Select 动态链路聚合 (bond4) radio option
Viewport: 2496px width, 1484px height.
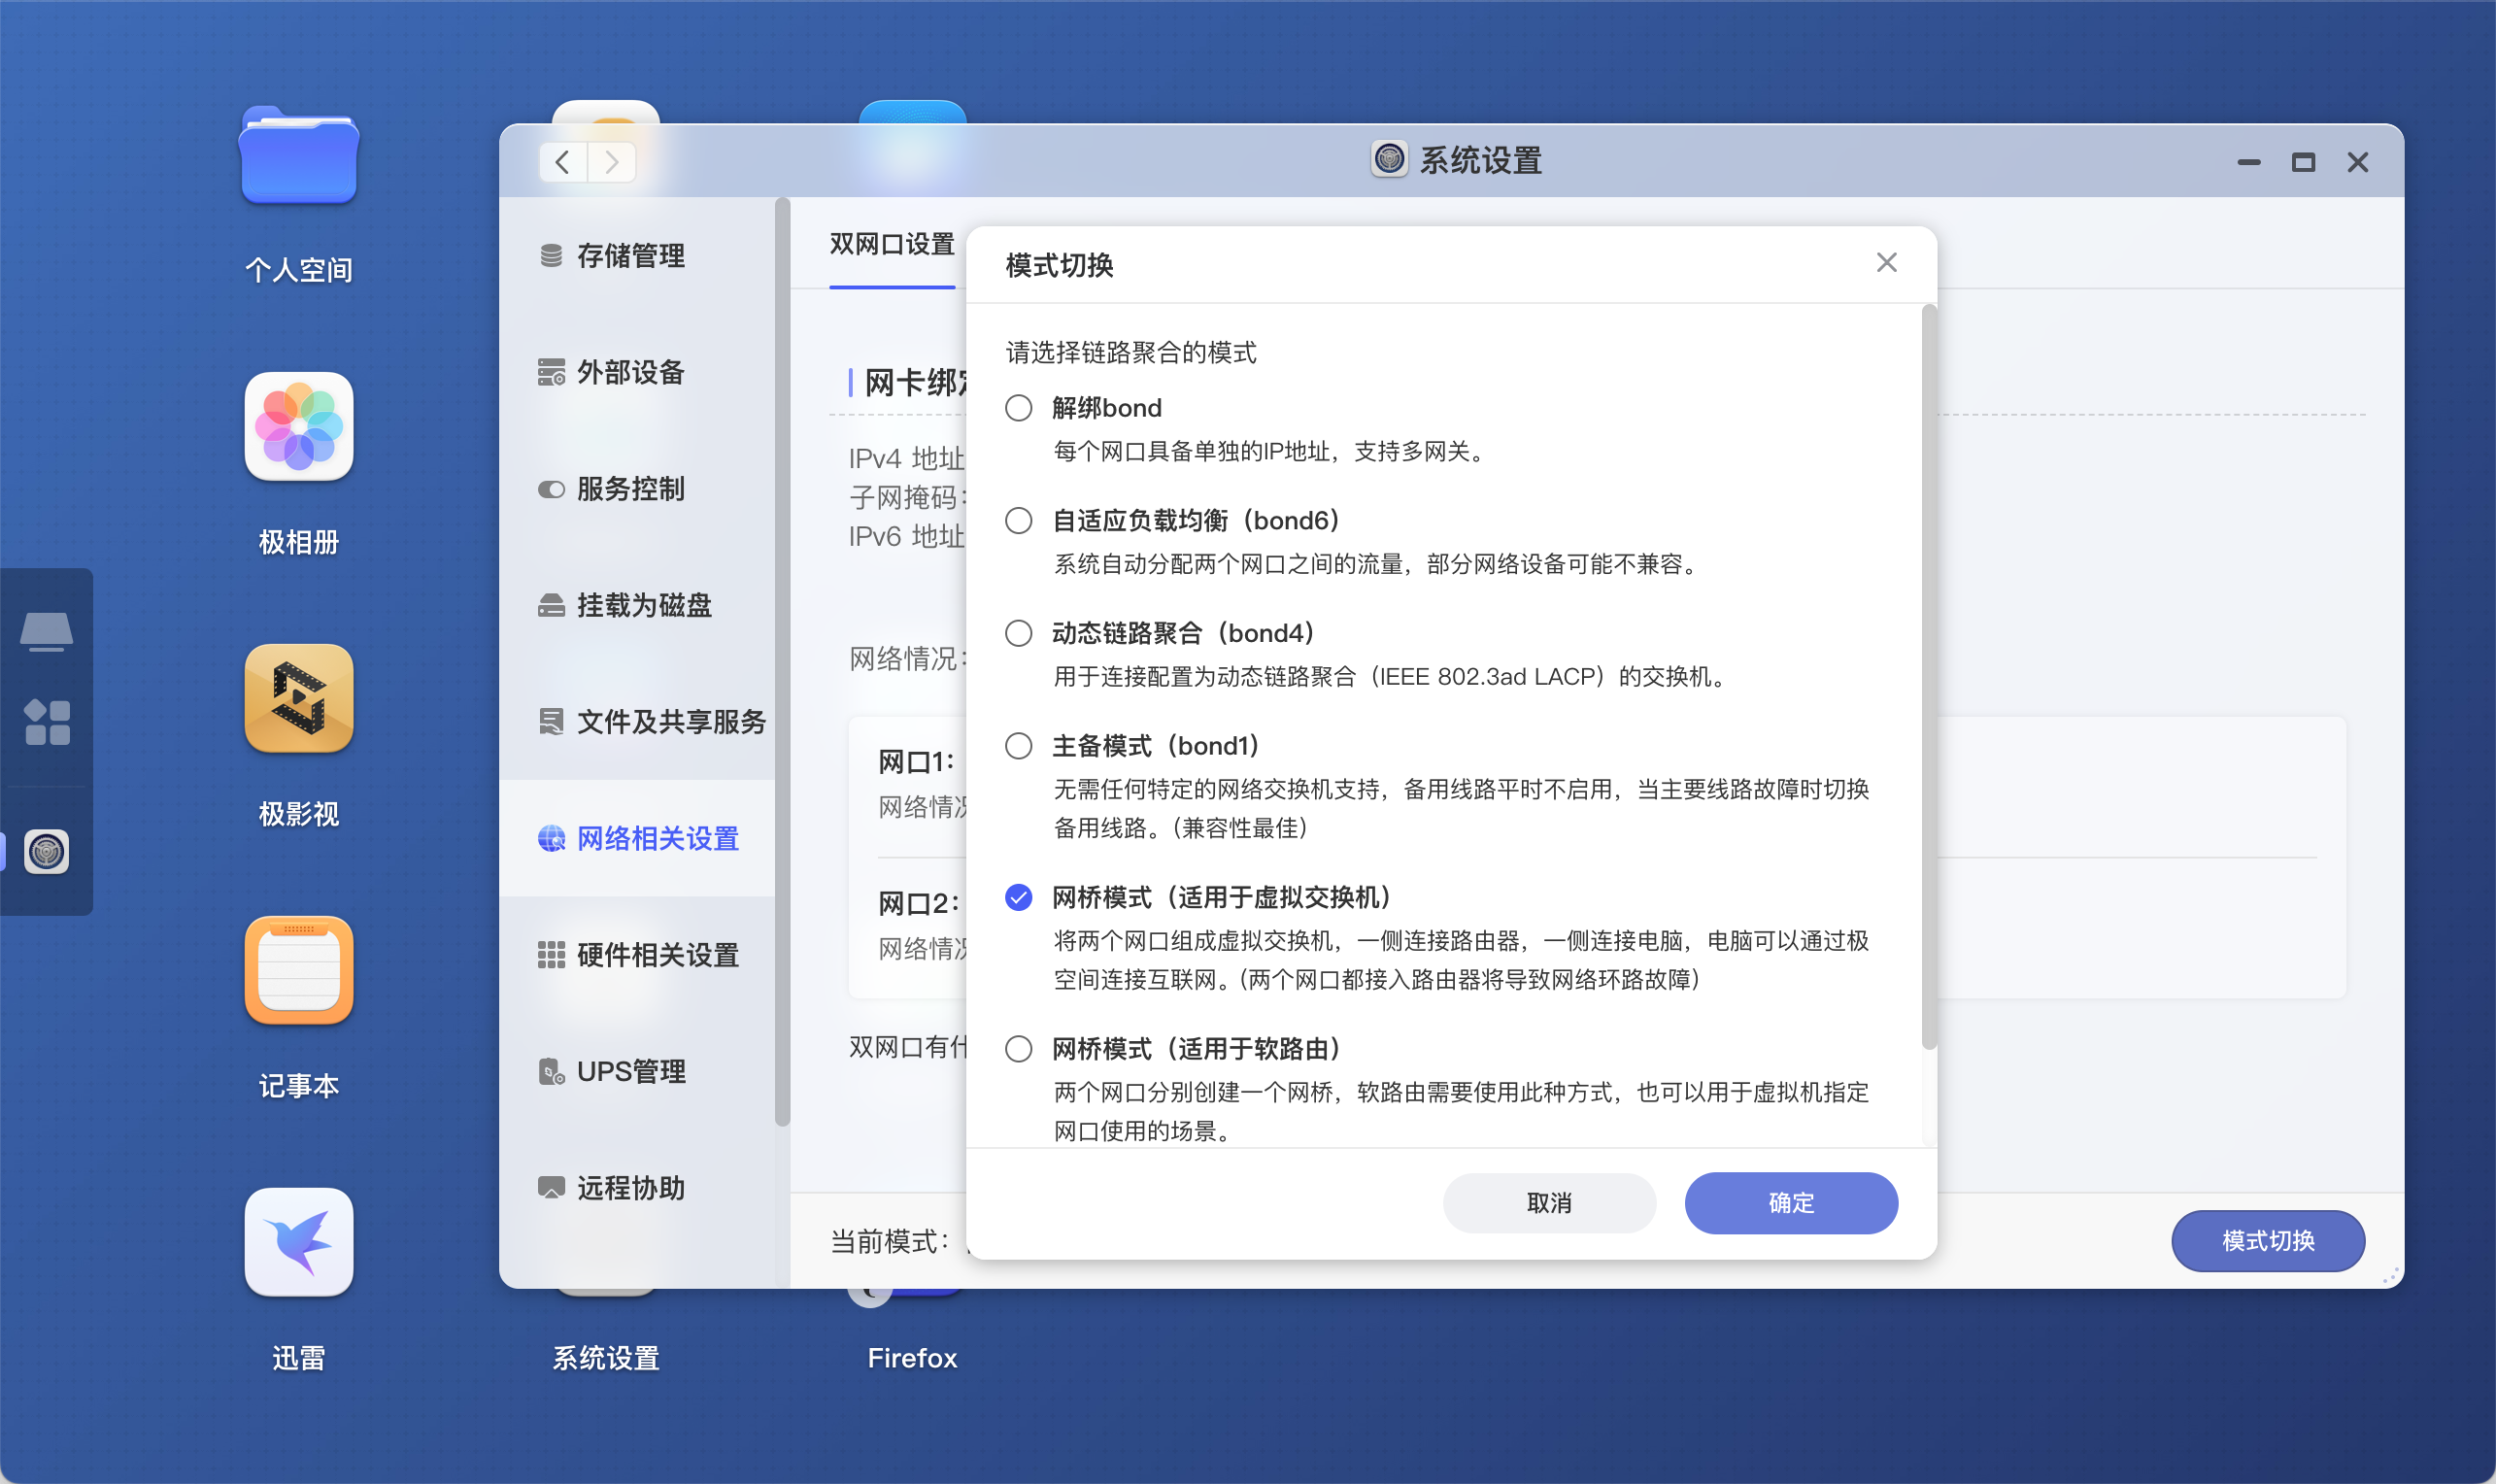tap(1018, 634)
